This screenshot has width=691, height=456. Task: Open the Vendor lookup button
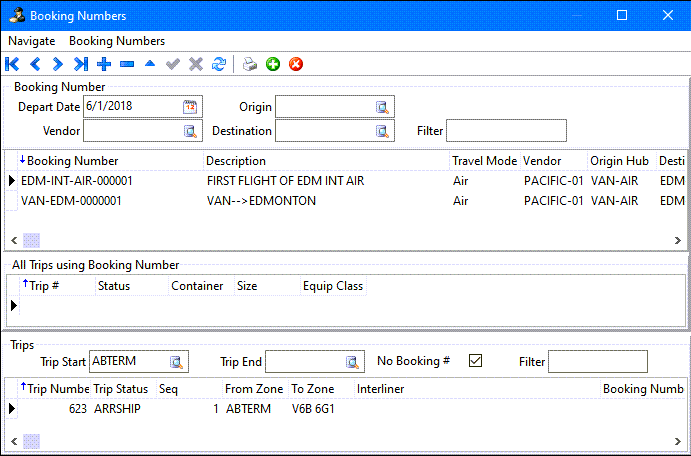pyautogui.click(x=190, y=131)
